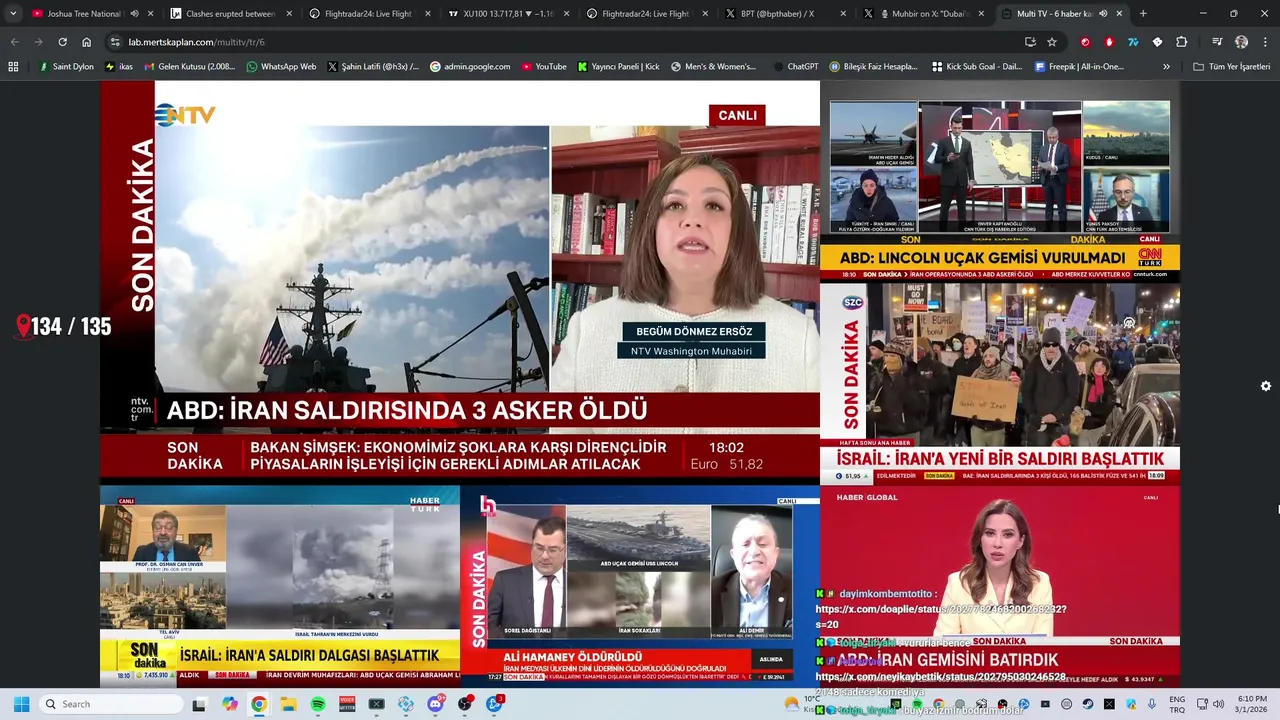The height and width of the screenshot is (720, 1280).
Task: Click the Windows taskbar Search box
Action: (x=109, y=704)
